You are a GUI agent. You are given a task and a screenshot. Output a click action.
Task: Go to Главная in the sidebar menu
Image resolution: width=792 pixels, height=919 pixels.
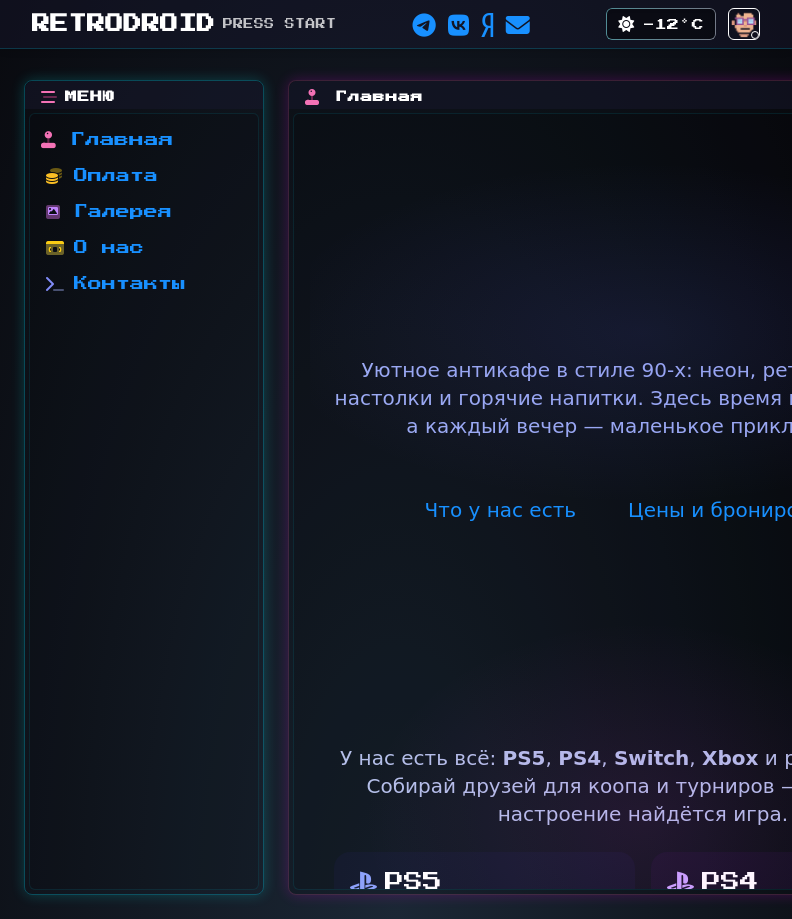121,139
